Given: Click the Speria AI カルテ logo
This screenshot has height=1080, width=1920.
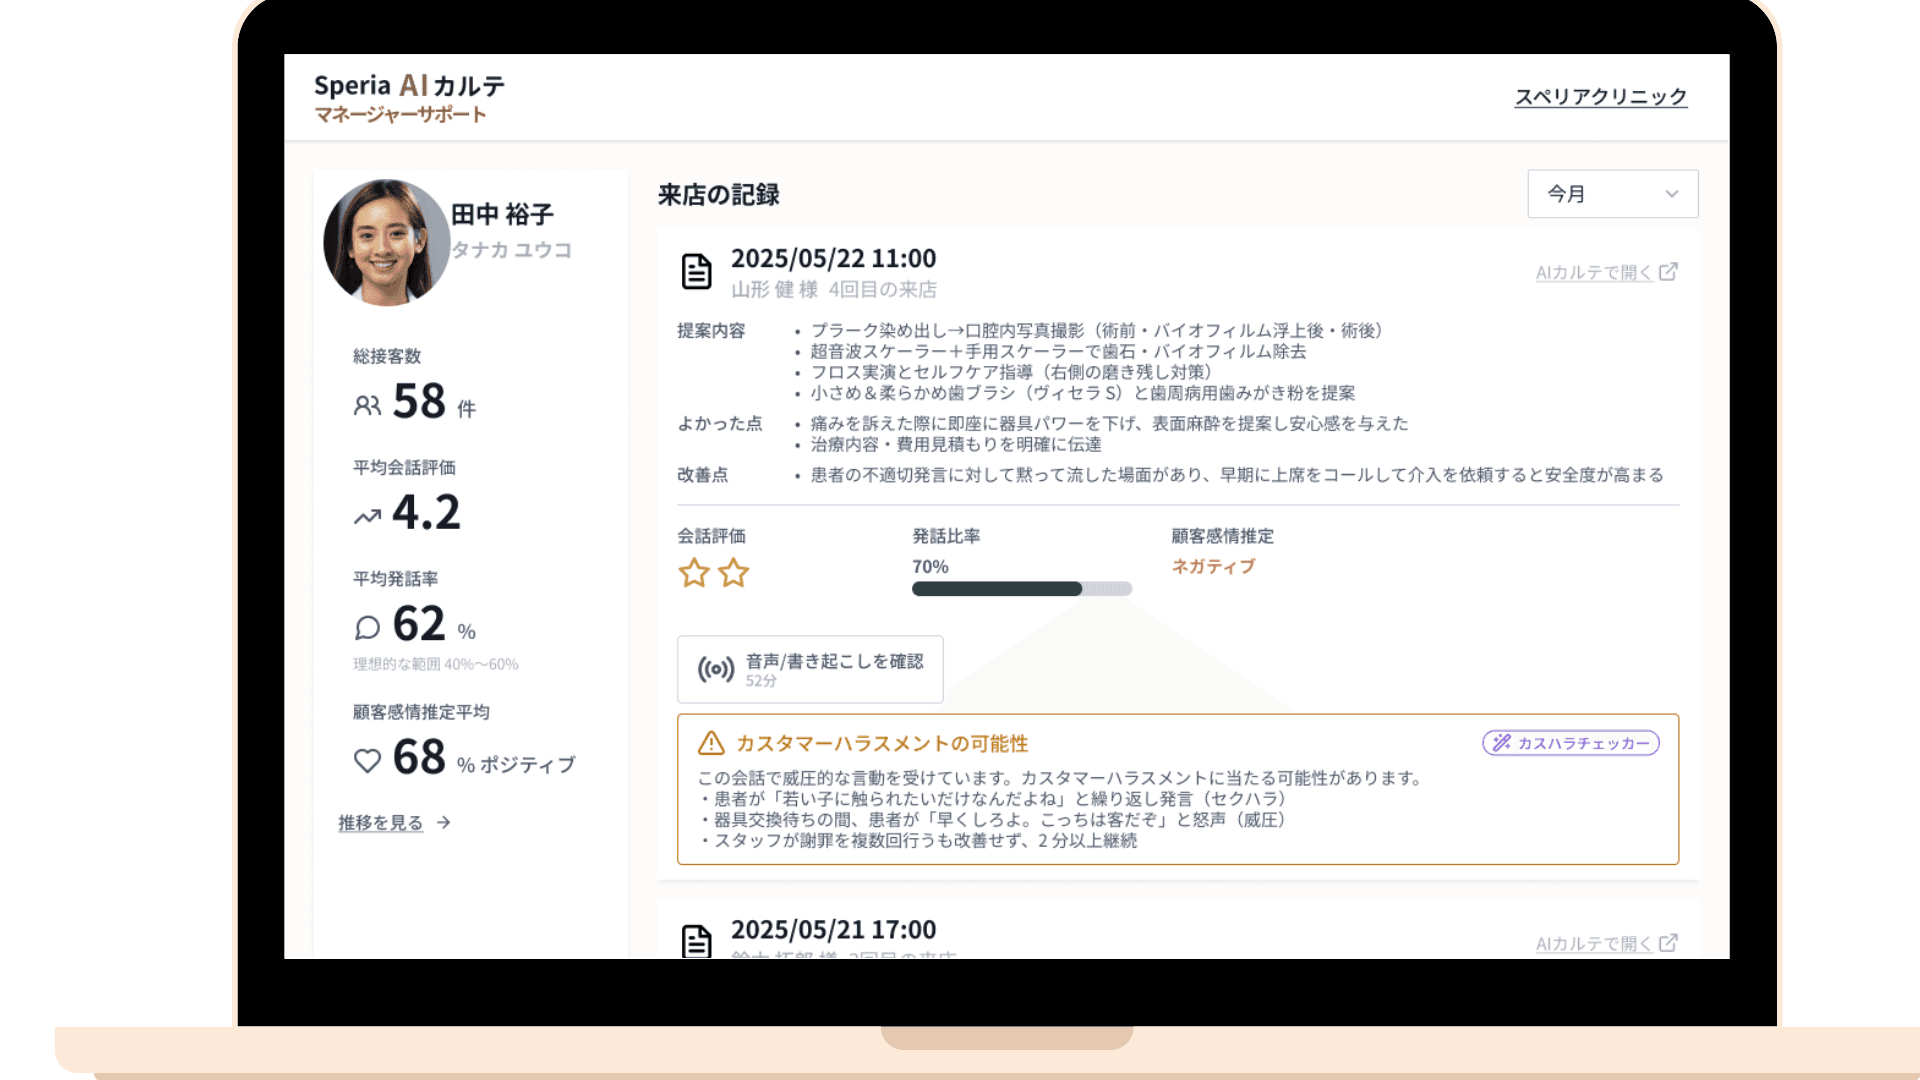Looking at the screenshot, I should point(408,86).
